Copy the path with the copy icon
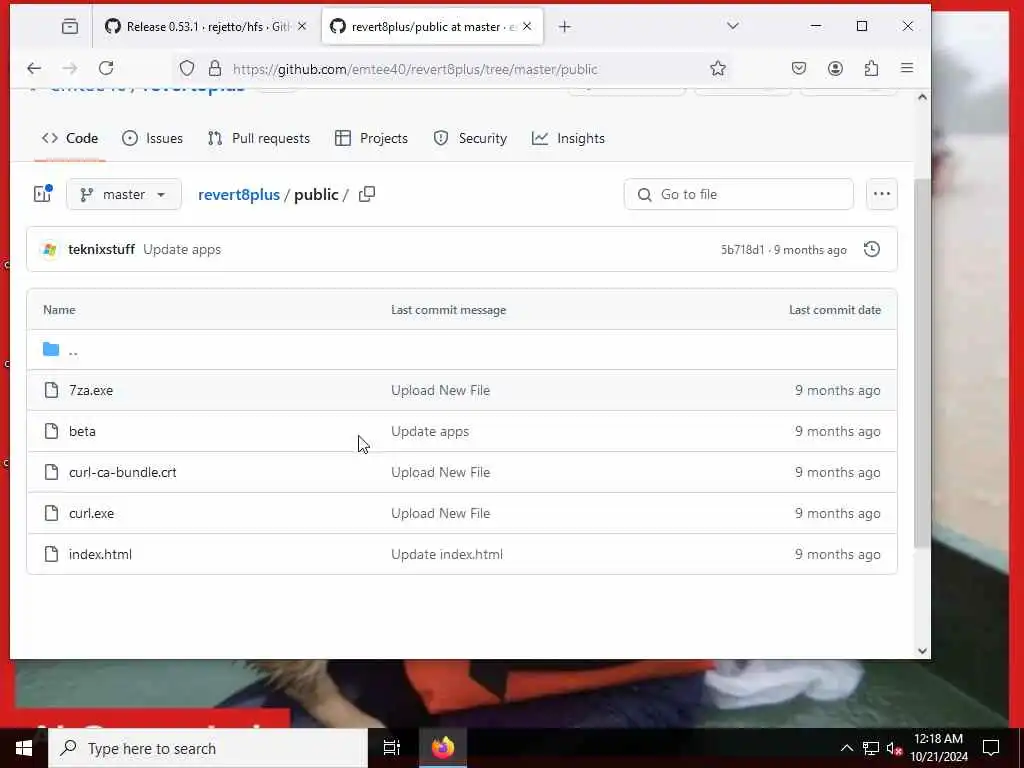The width and height of the screenshot is (1024, 768). click(367, 194)
